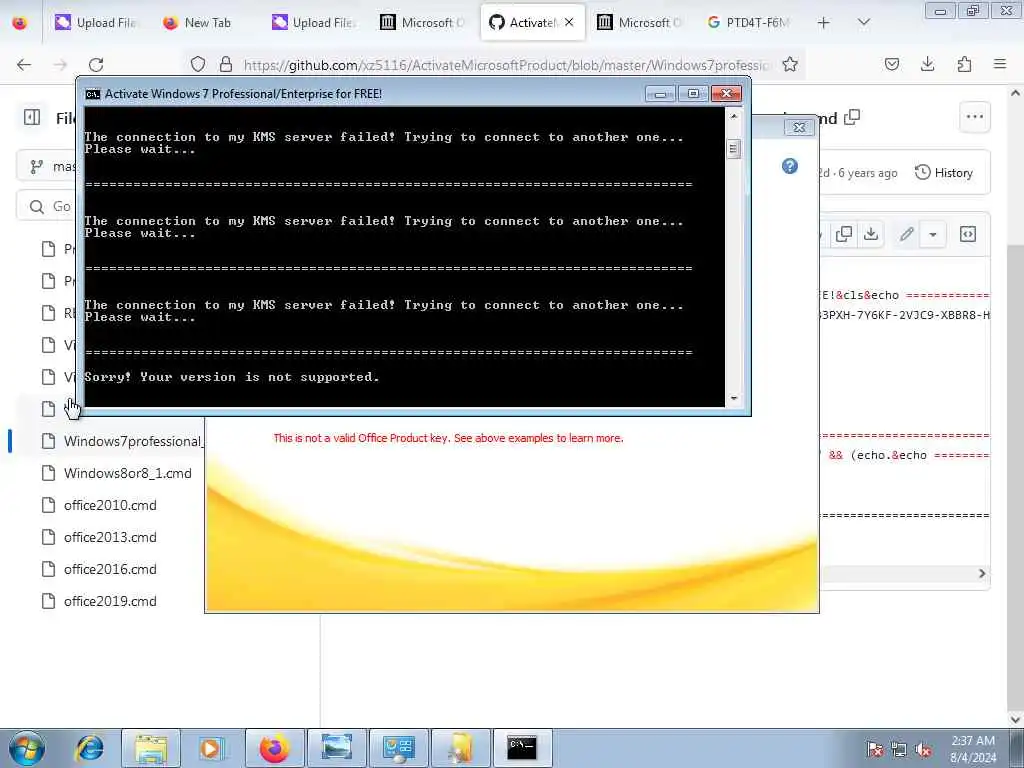Open Firefox Pocket save icon

tap(891, 64)
